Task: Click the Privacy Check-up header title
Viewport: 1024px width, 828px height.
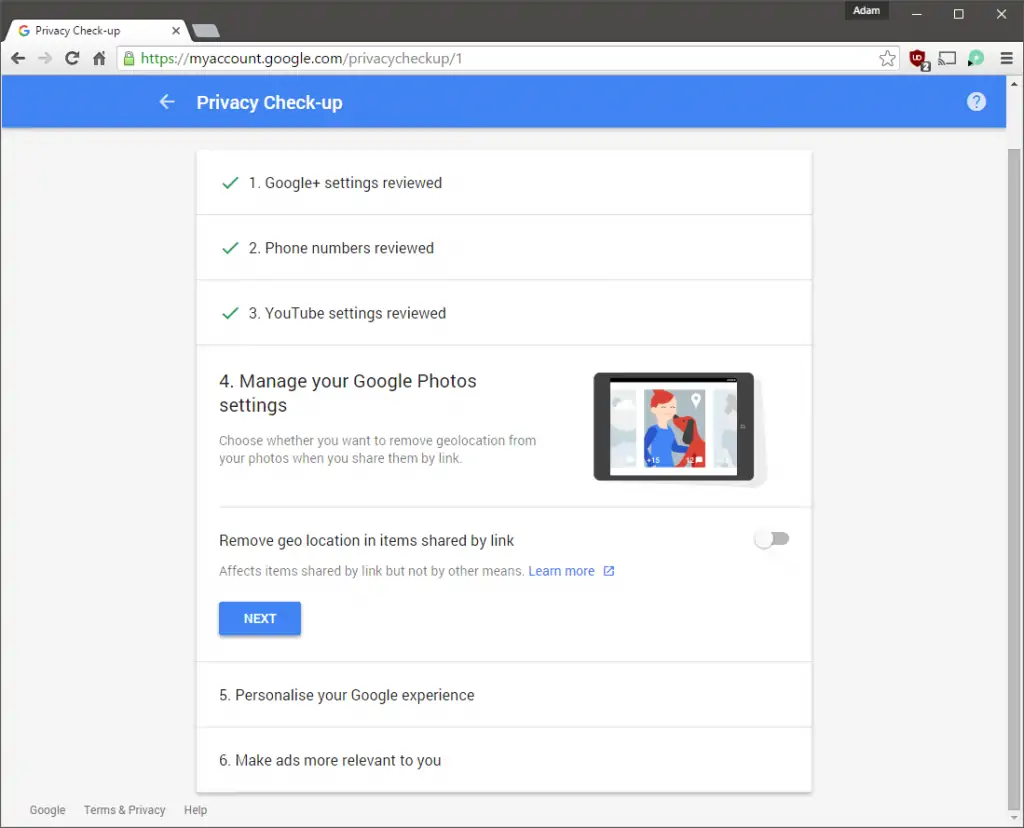Action: pos(269,103)
